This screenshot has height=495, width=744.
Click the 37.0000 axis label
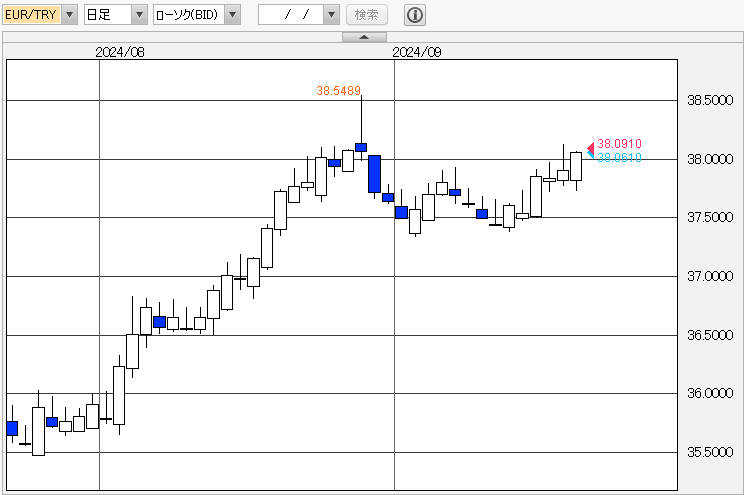coord(710,276)
